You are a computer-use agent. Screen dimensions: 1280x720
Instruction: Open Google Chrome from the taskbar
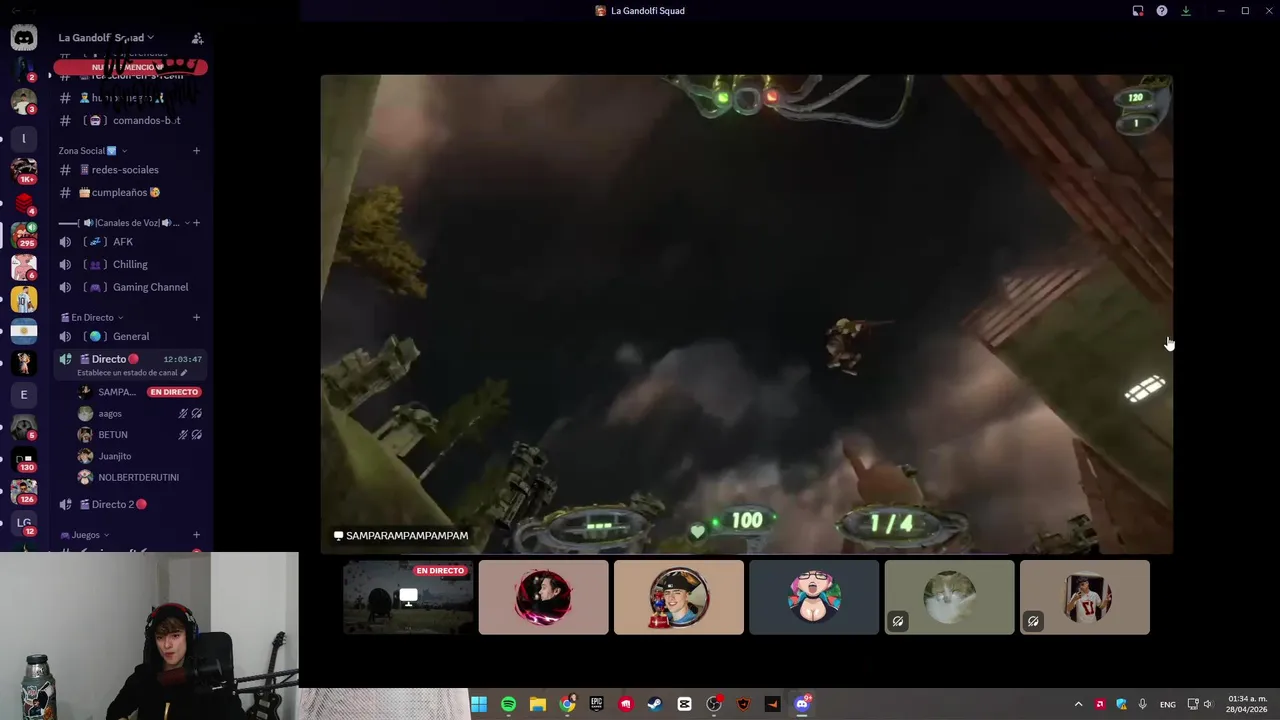tap(567, 704)
